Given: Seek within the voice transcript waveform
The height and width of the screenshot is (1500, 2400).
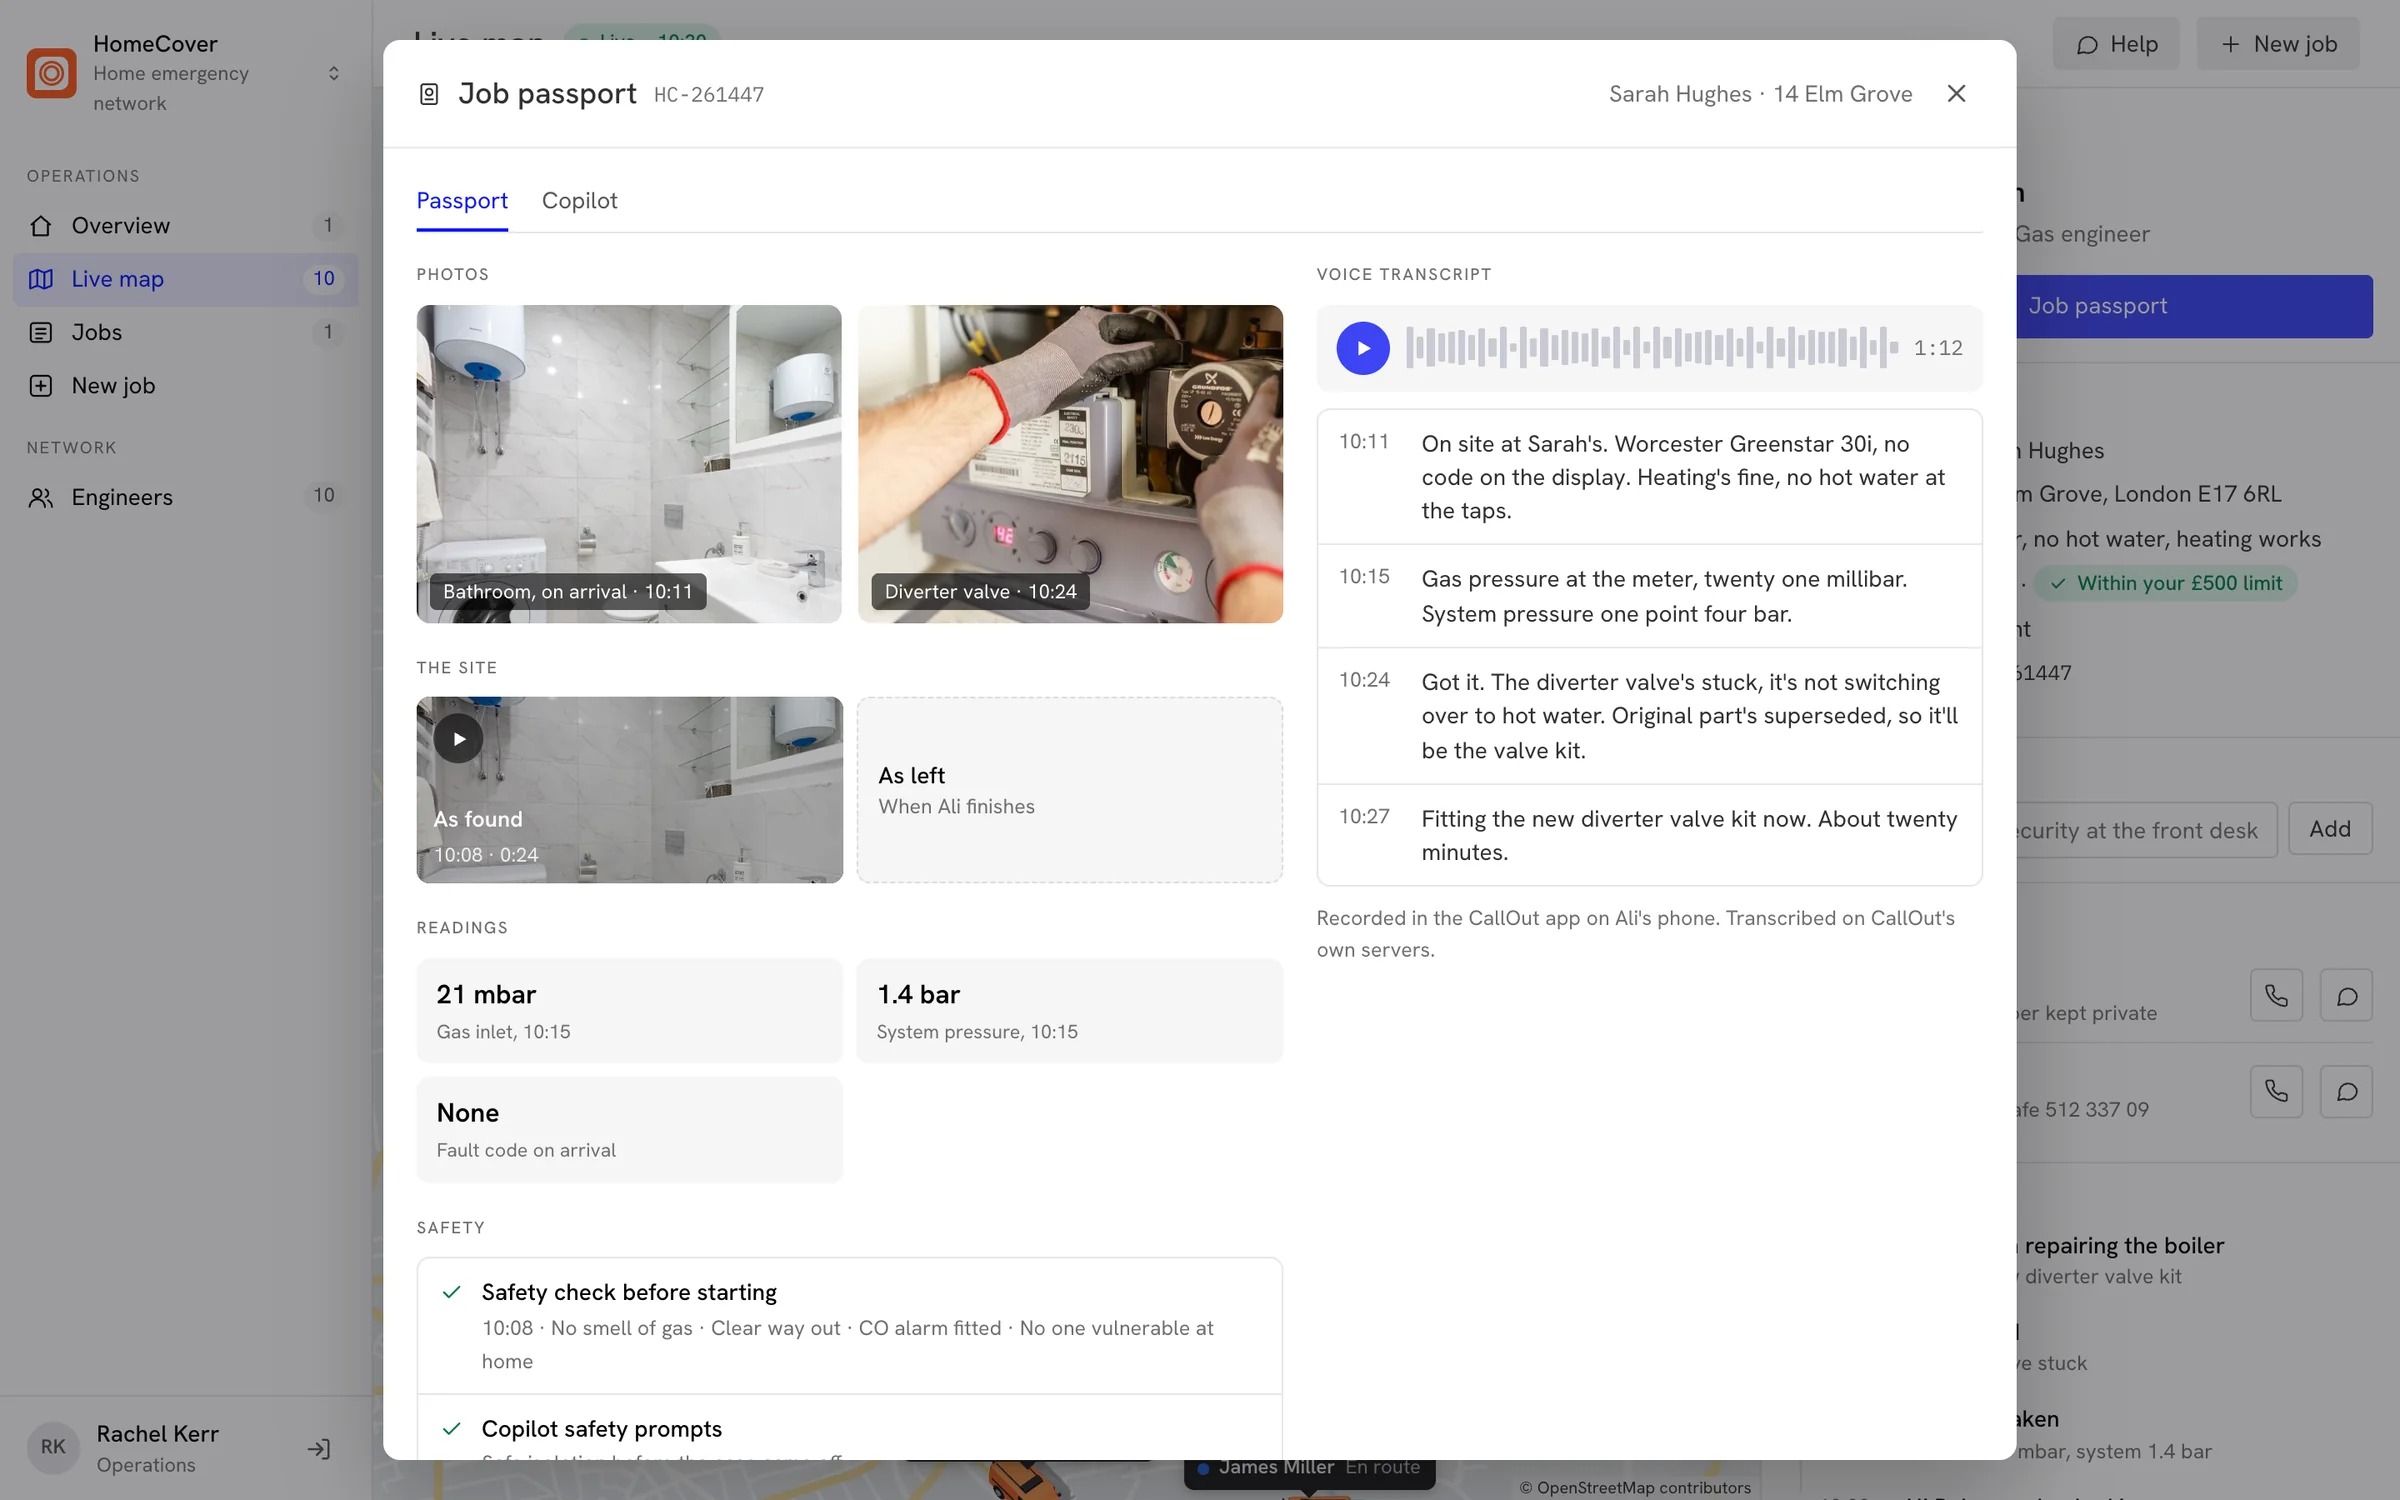Looking at the screenshot, I should (1652, 348).
